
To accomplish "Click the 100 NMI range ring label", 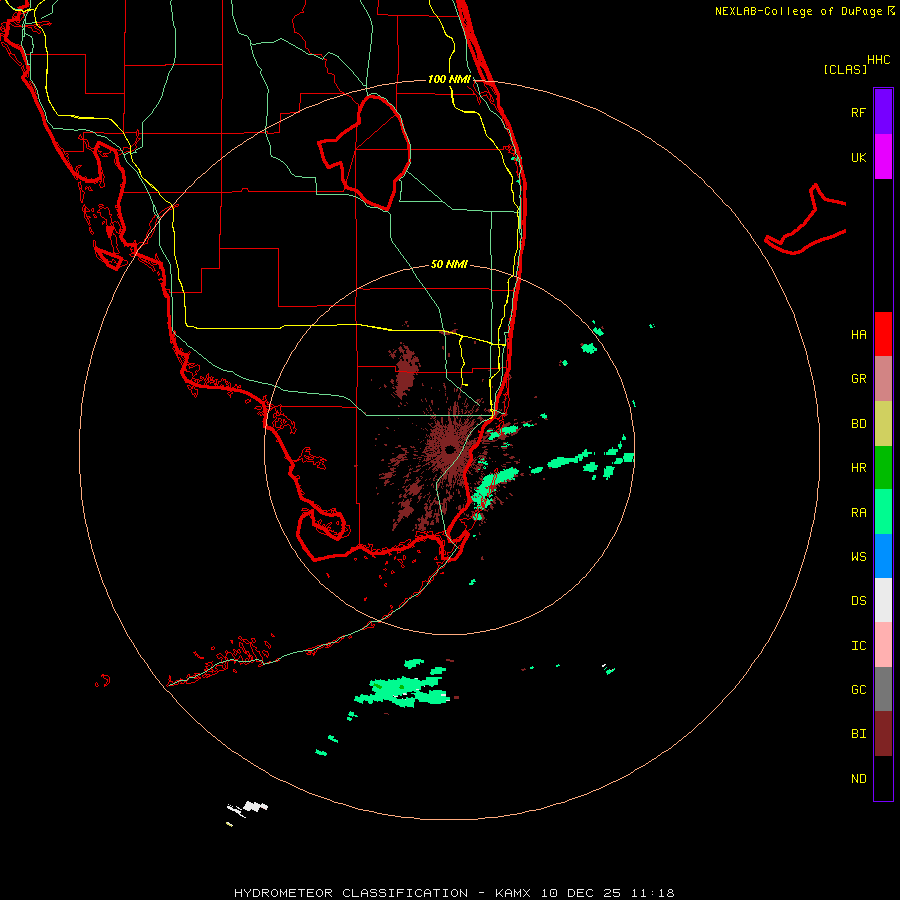I will pyautogui.click(x=449, y=79).
